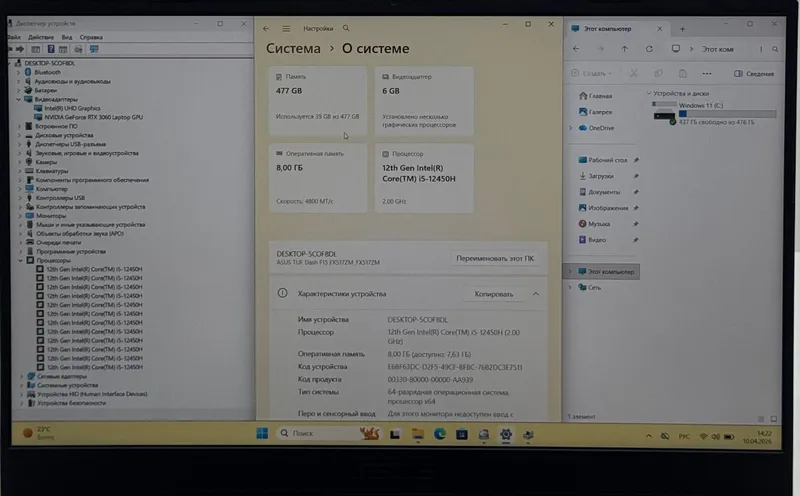The image size is (800, 496).
Task: Click the Копировать button for device specs
Action: coord(493,294)
